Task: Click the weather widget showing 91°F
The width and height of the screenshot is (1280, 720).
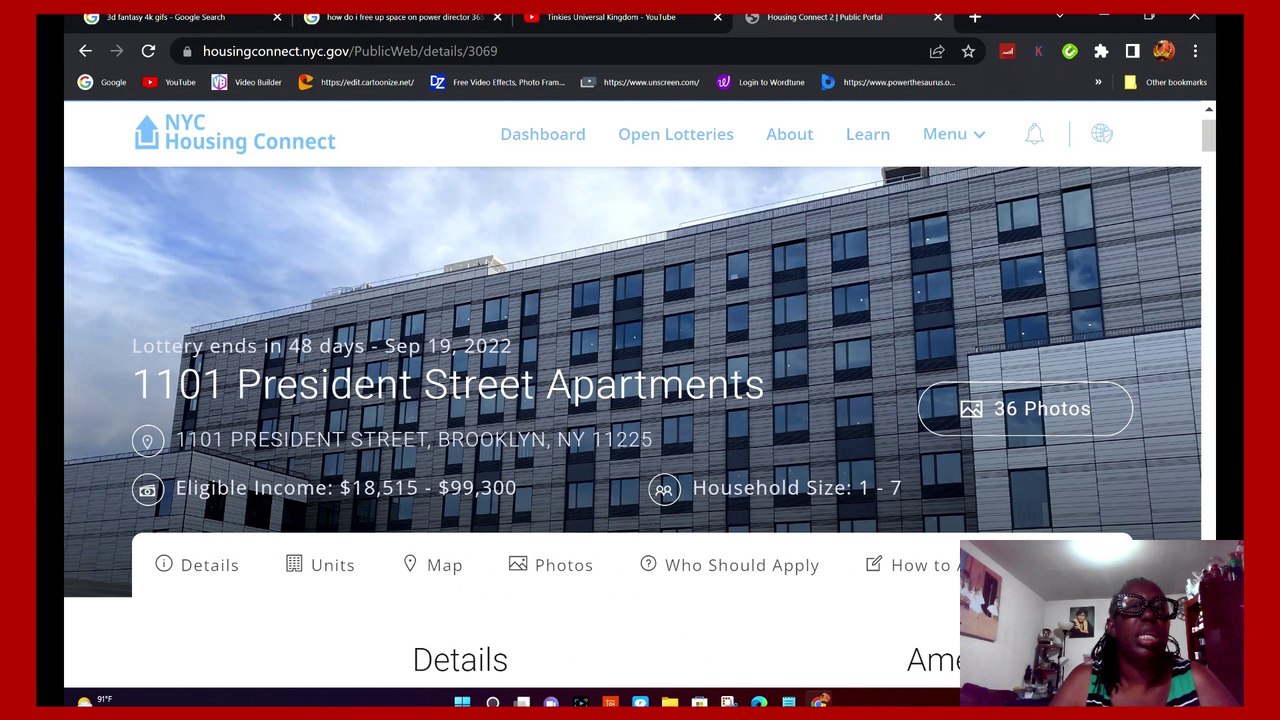Action: point(95,701)
